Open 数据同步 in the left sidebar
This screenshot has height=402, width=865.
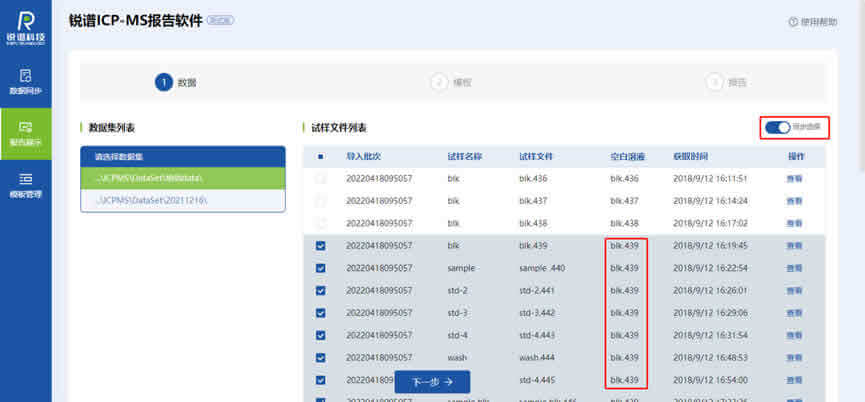tap(25, 82)
